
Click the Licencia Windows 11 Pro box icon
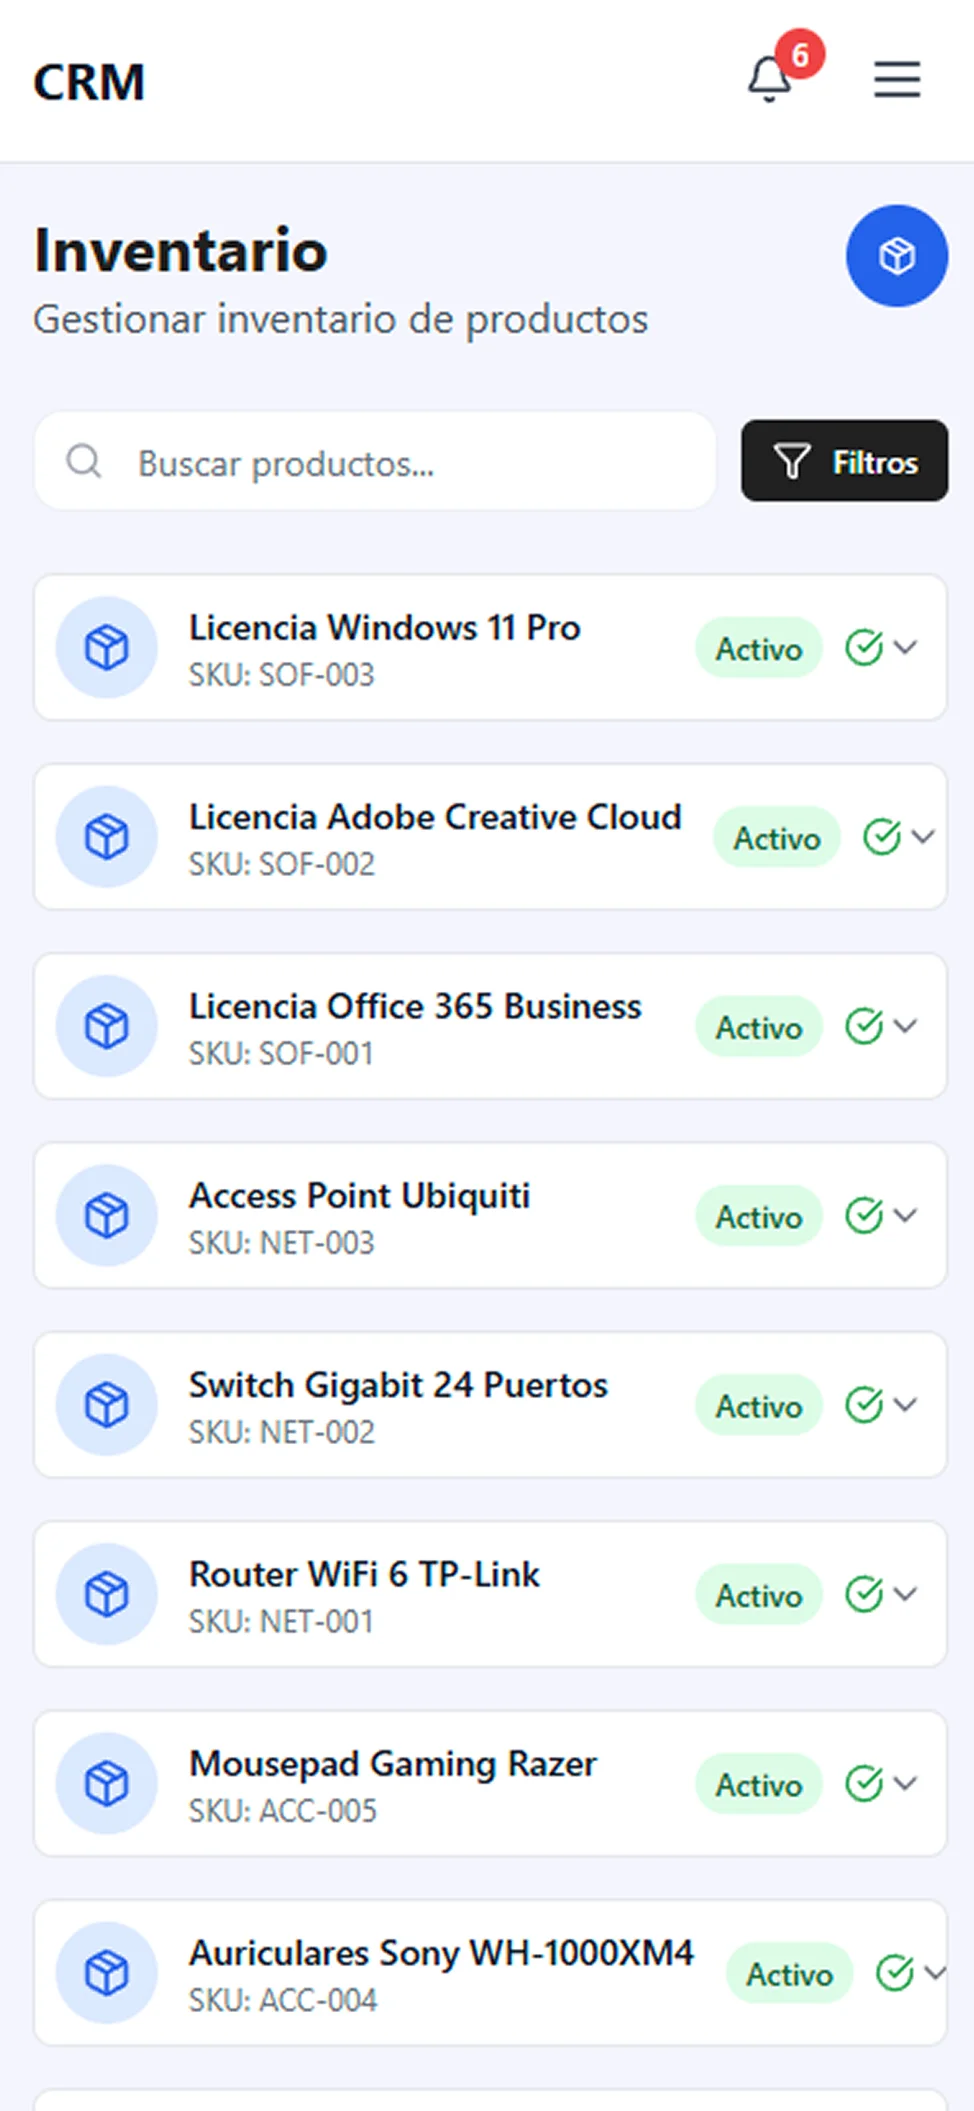[x=106, y=647]
